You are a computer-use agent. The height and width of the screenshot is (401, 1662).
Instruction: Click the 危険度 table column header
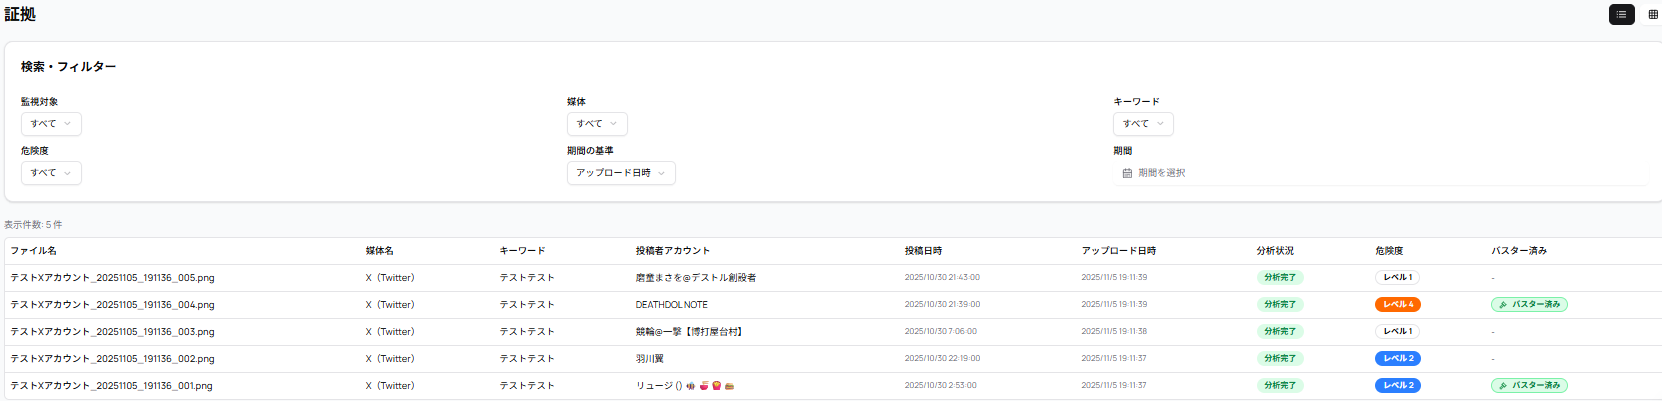click(1389, 251)
